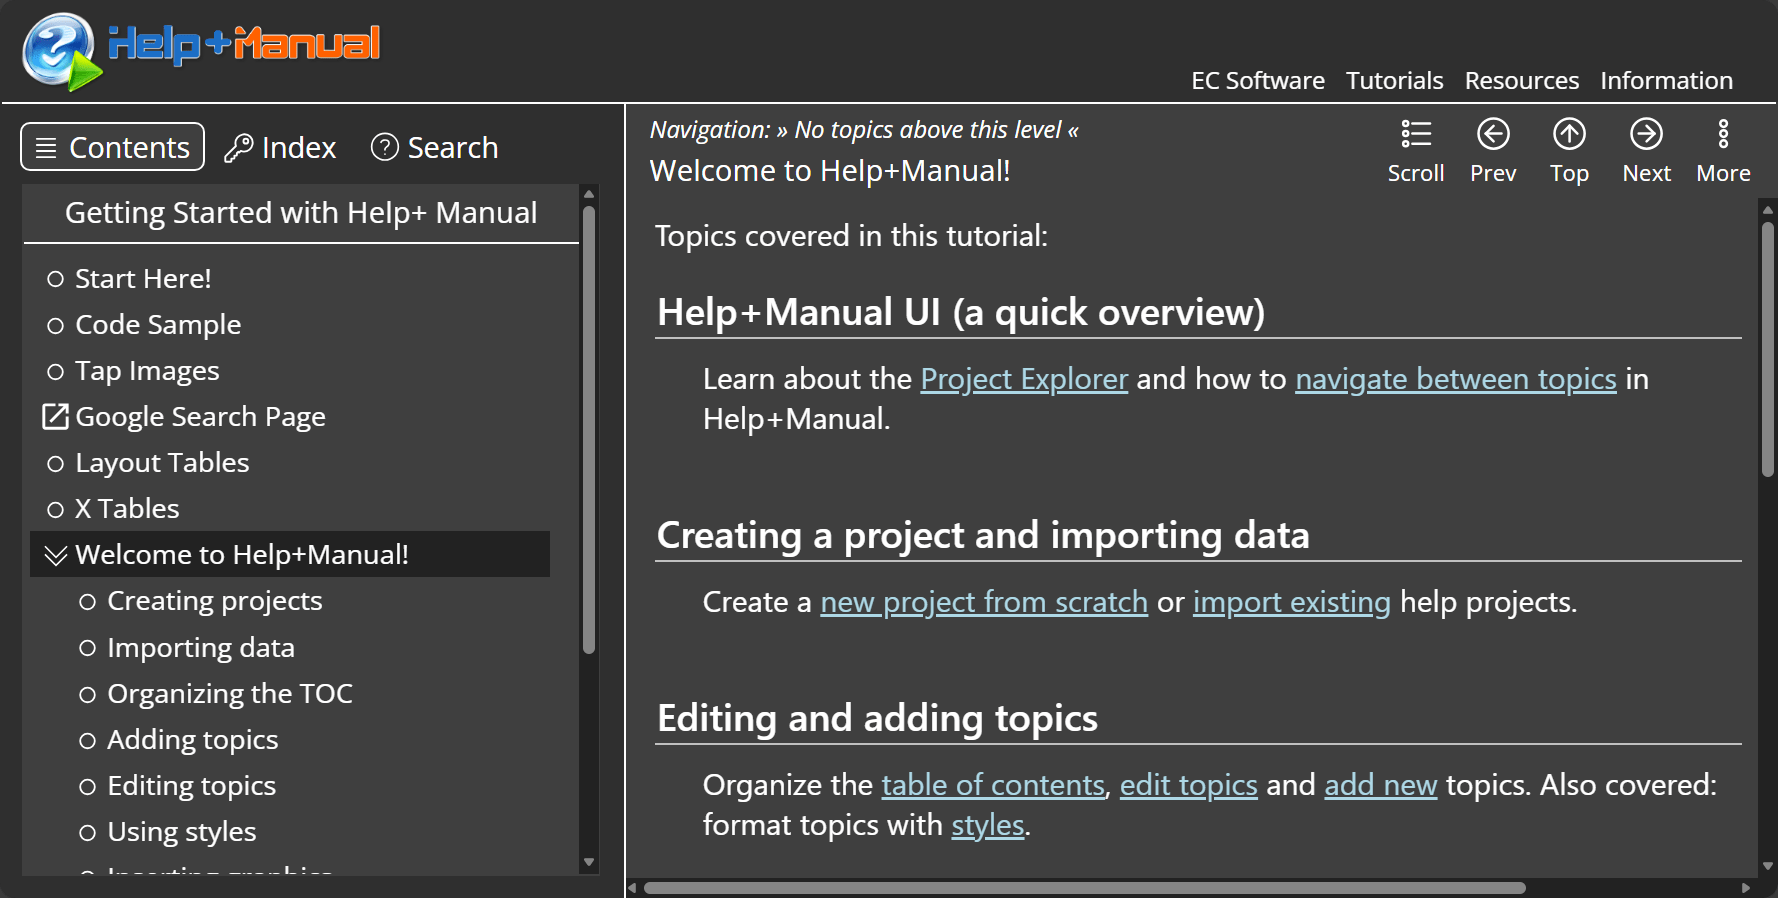Follow the navigate between topics link
This screenshot has width=1778, height=898.
(x=1456, y=379)
